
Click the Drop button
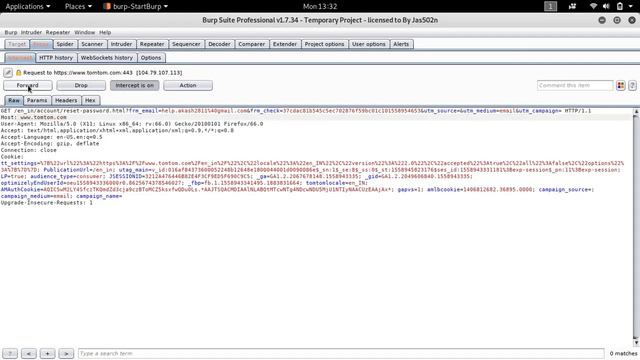click(81, 85)
